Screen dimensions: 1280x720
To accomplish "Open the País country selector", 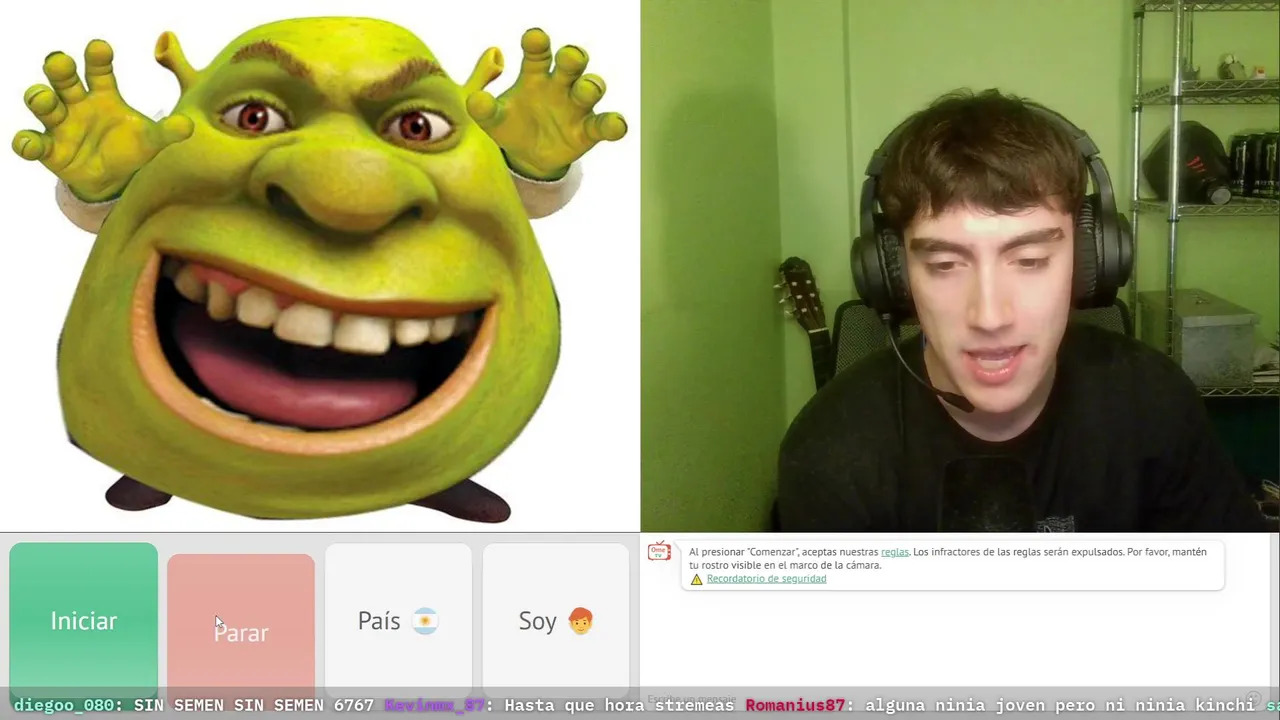I will [x=398, y=620].
